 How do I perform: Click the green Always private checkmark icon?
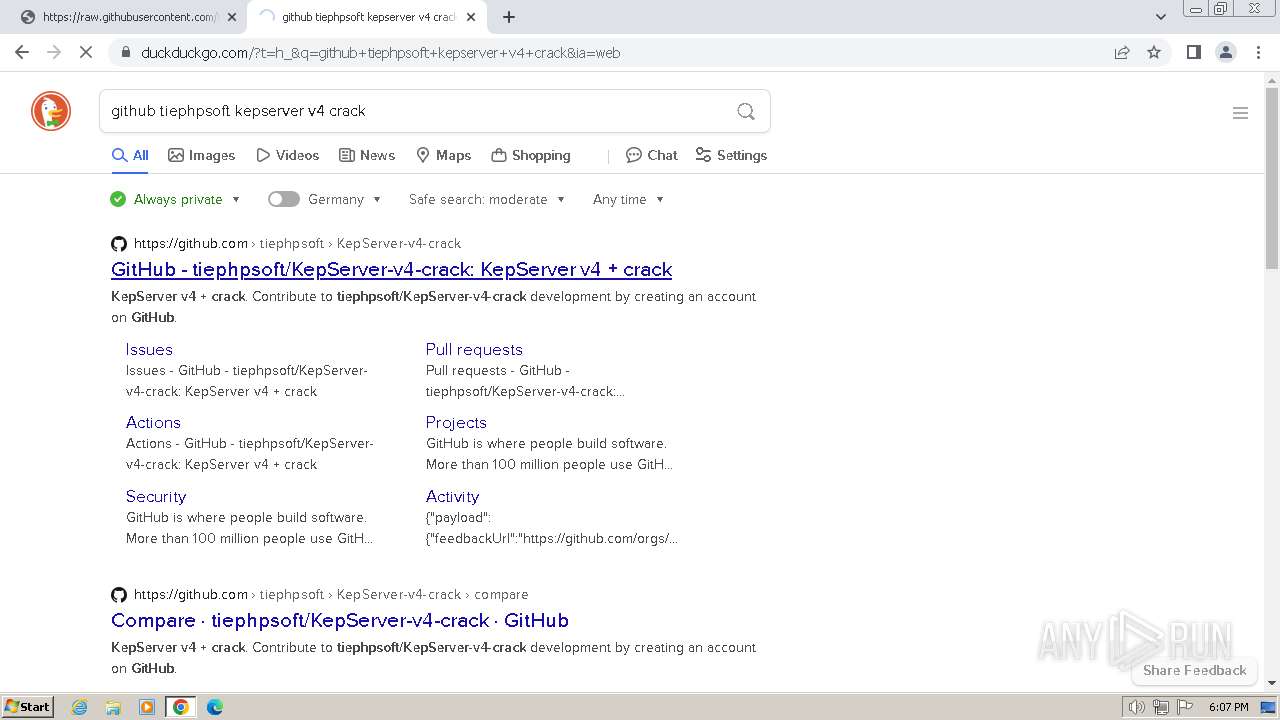118,199
